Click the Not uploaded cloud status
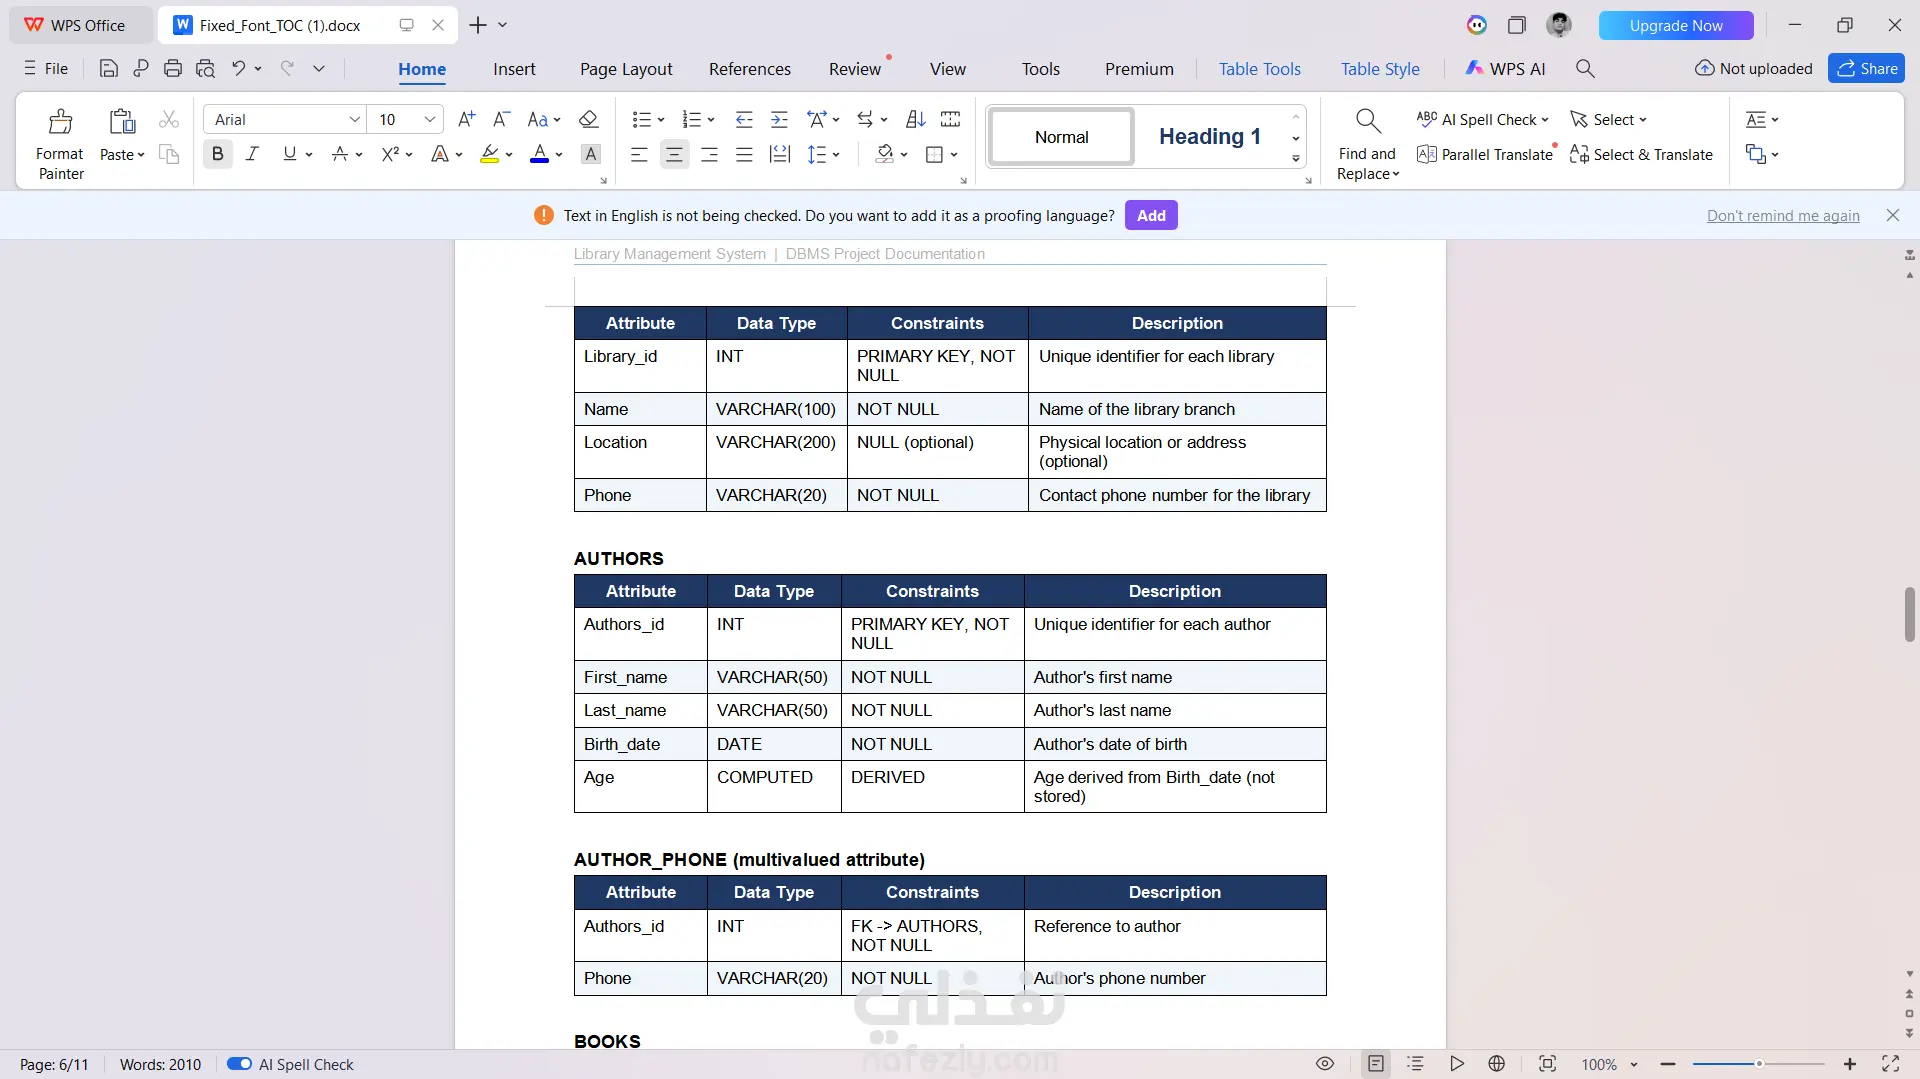 1754,69
